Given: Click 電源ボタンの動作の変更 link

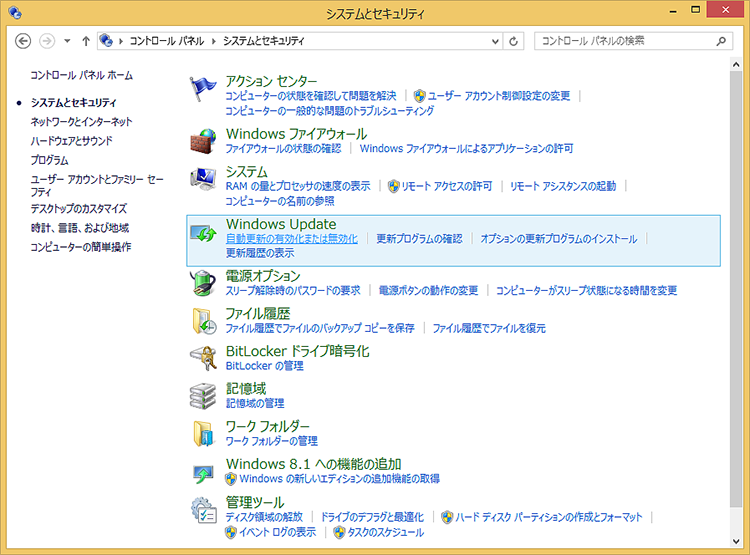Looking at the screenshot, I should tap(428, 290).
